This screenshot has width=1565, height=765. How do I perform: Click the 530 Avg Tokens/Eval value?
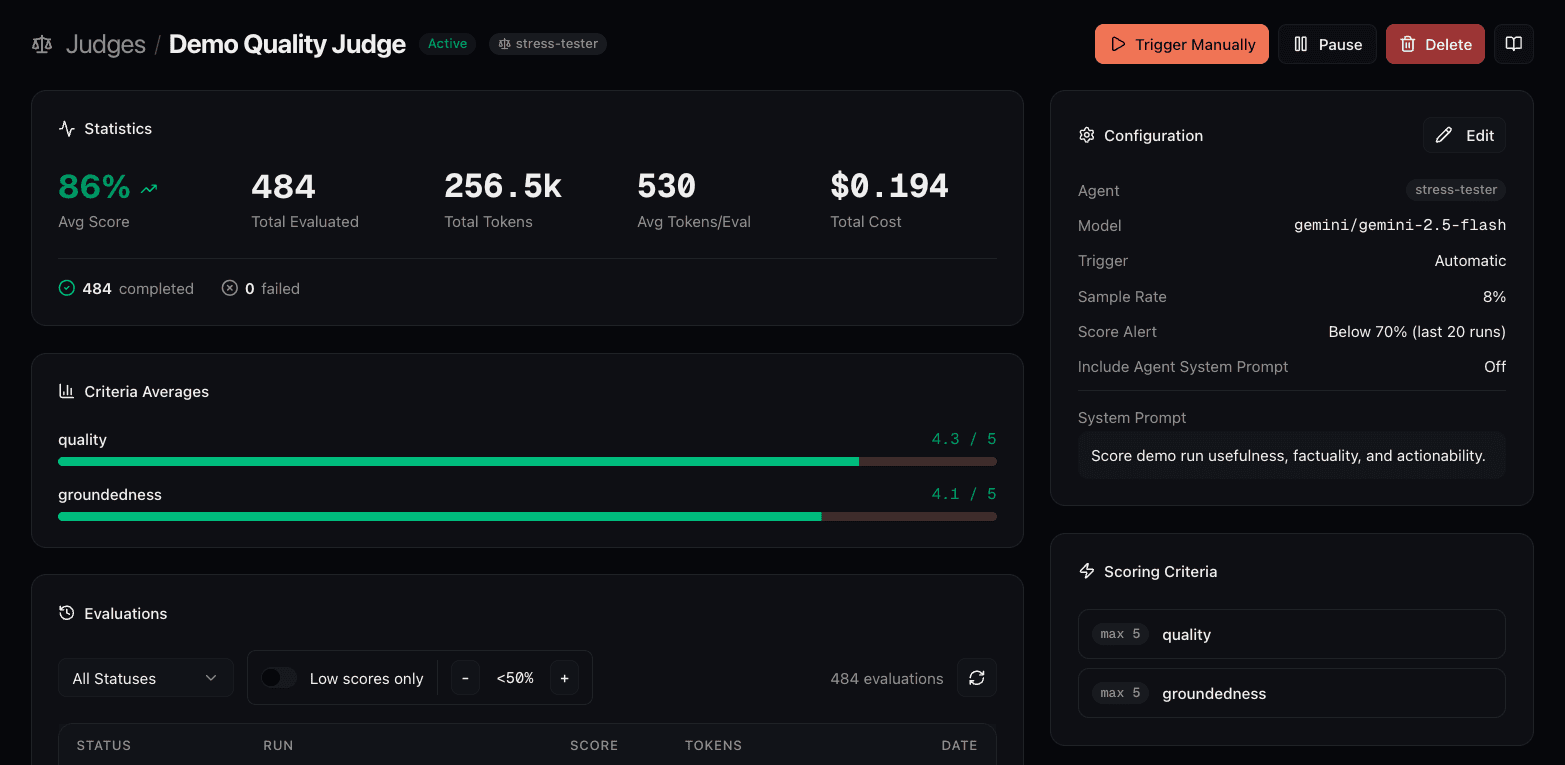coord(666,186)
